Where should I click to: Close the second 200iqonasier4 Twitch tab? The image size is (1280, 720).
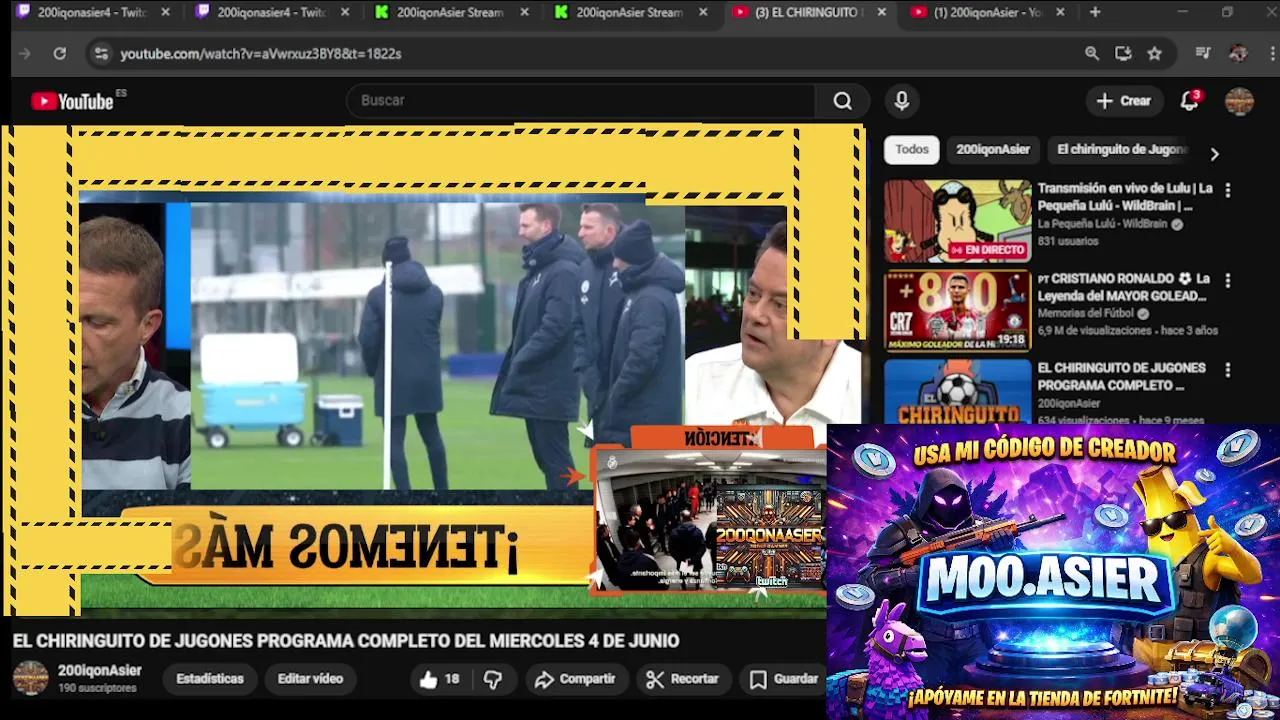(x=345, y=12)
